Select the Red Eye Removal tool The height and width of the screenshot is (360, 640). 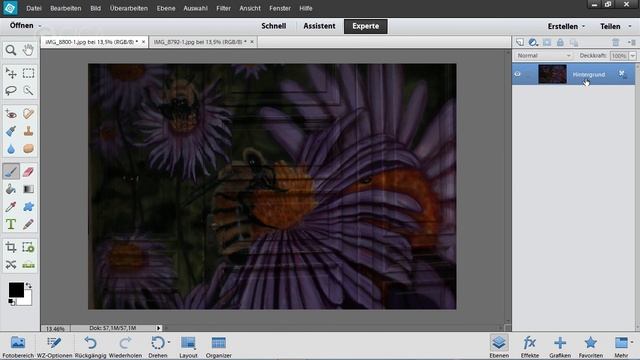(x=11, y=114)
